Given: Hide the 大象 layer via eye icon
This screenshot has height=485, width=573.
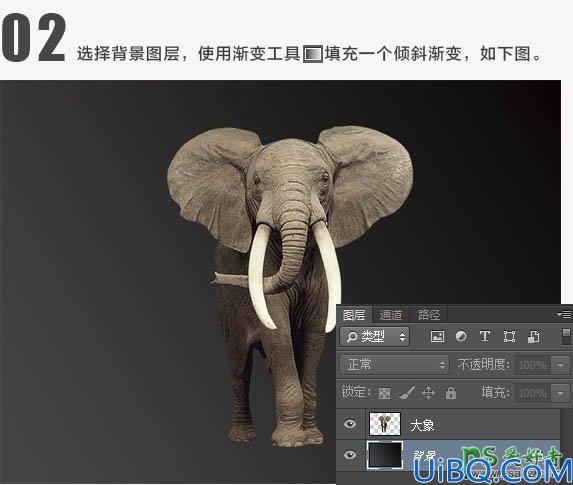Looking at the screenshot, I should pyautogui.click(x=350, y=424).
